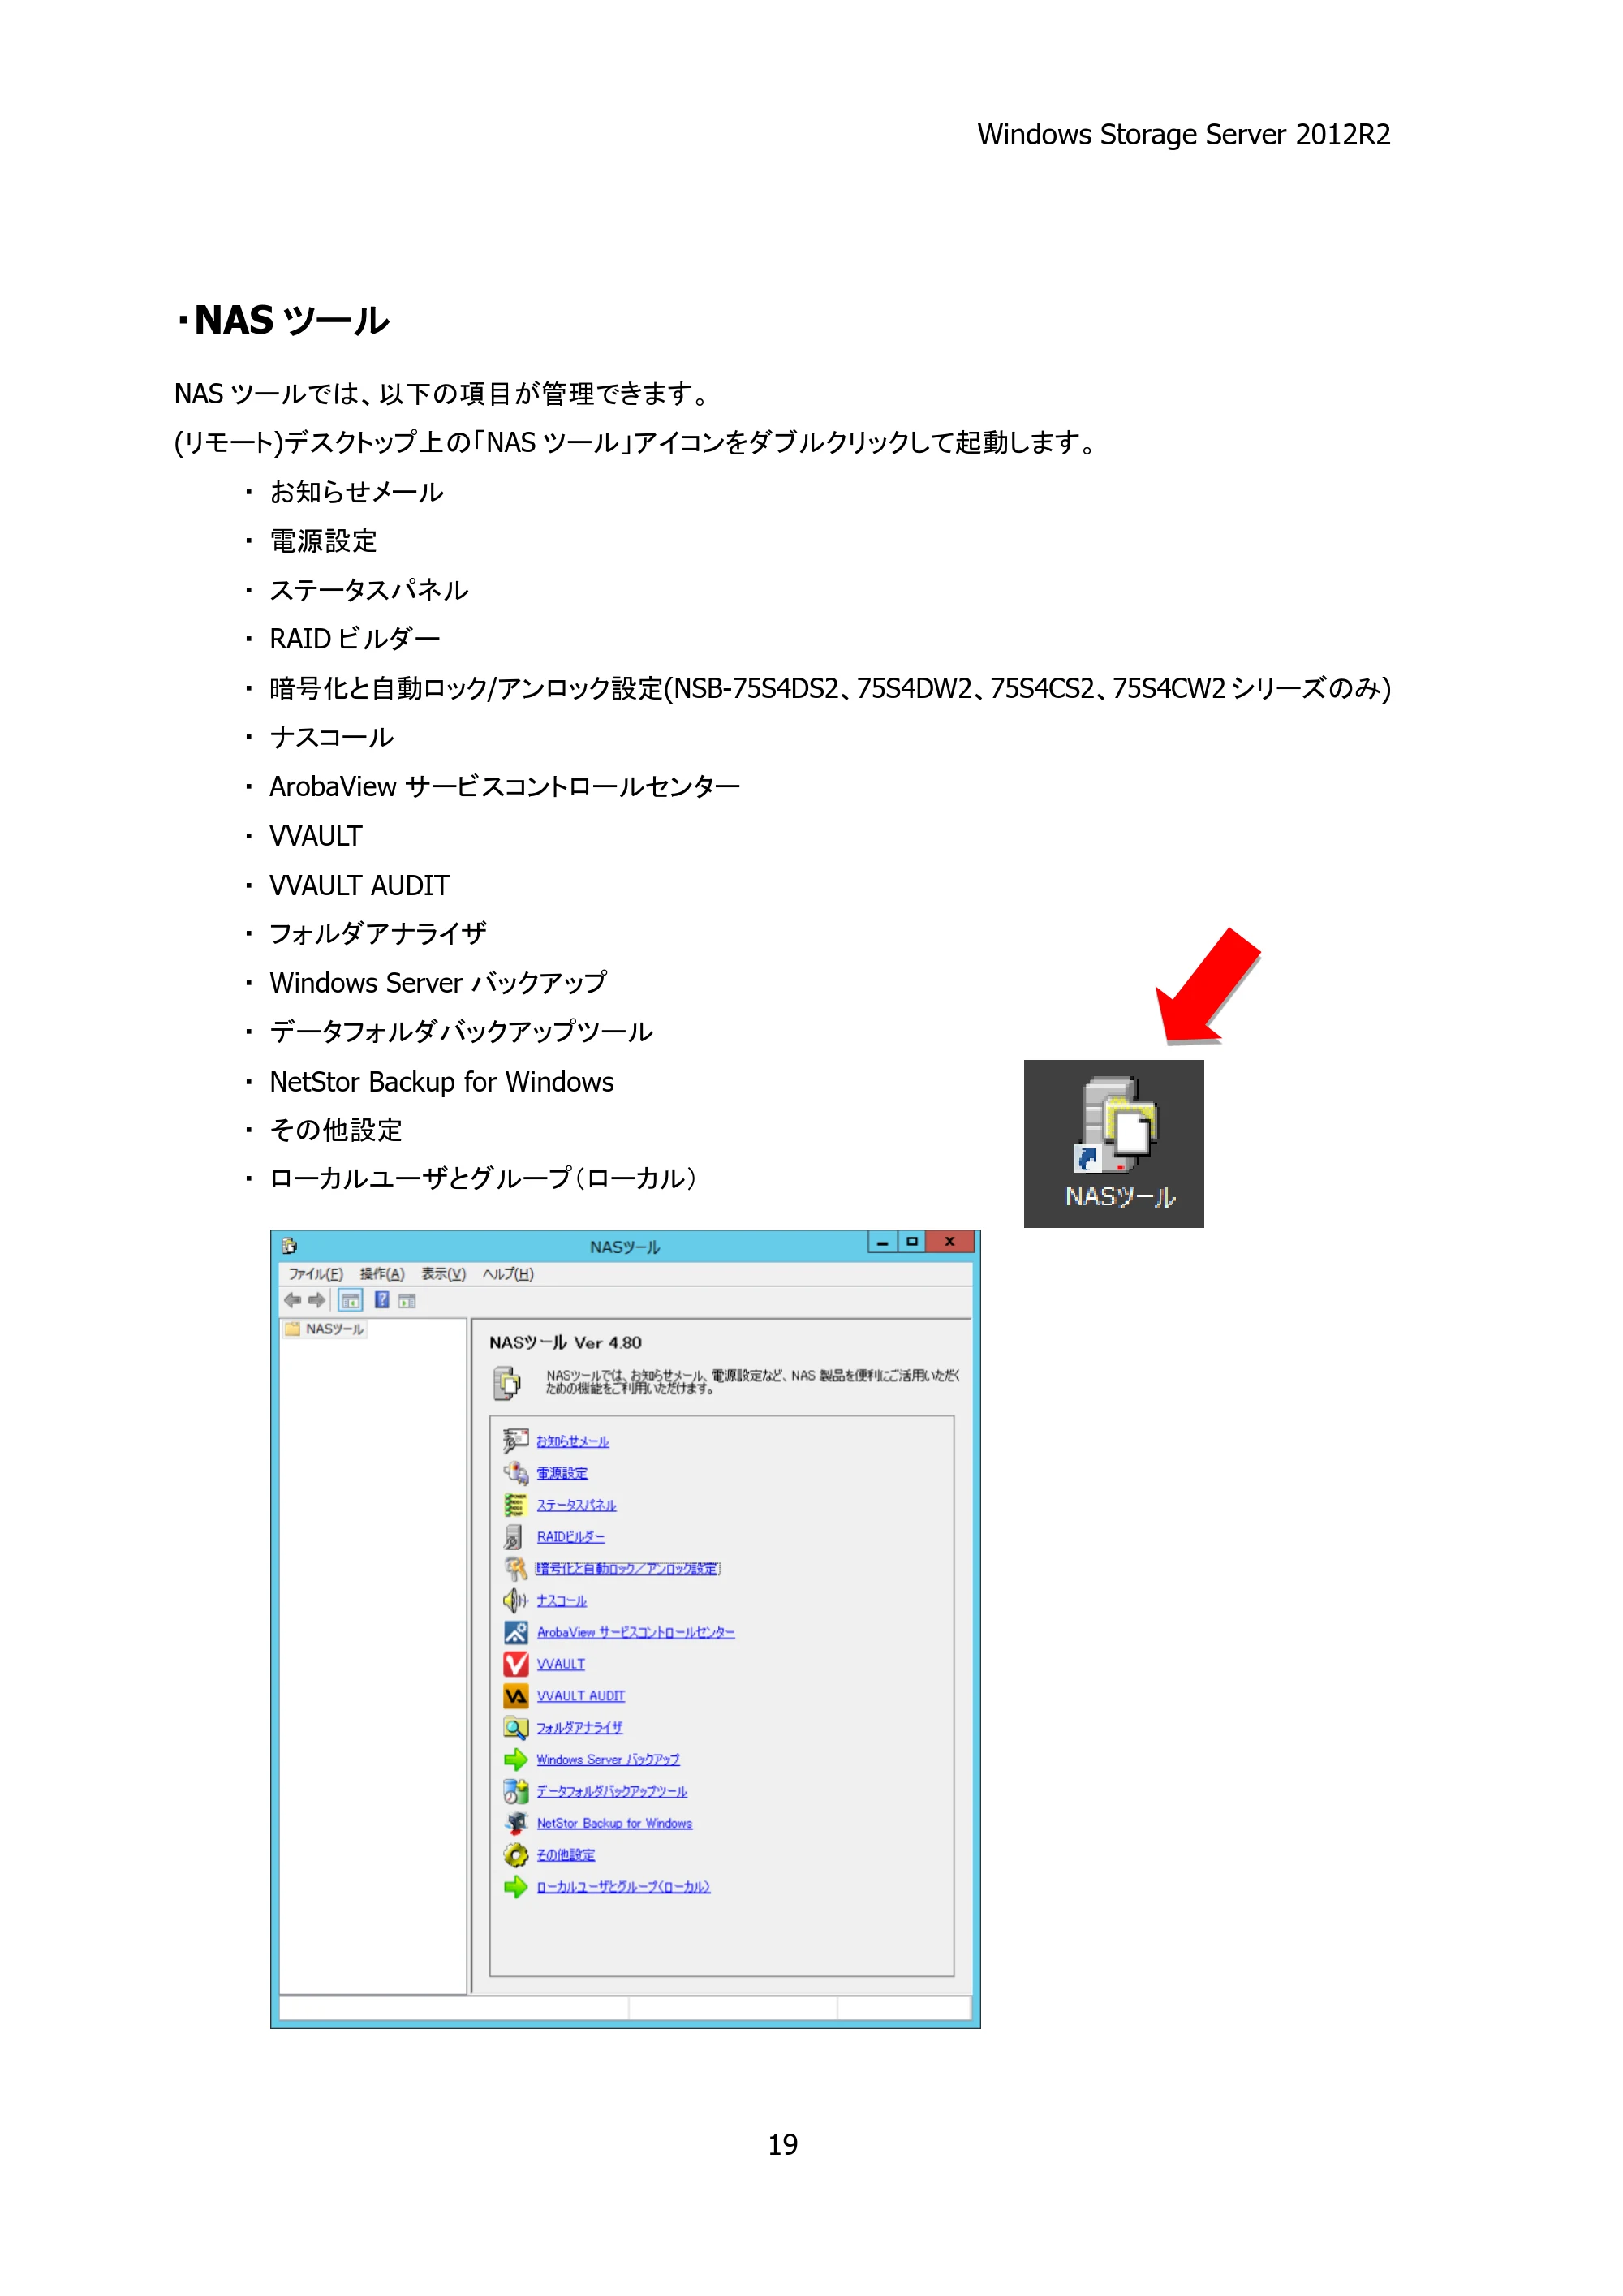1623x2296 pixels.
Task: Open the ステータスパネル link
Action: coord(576,1506)
